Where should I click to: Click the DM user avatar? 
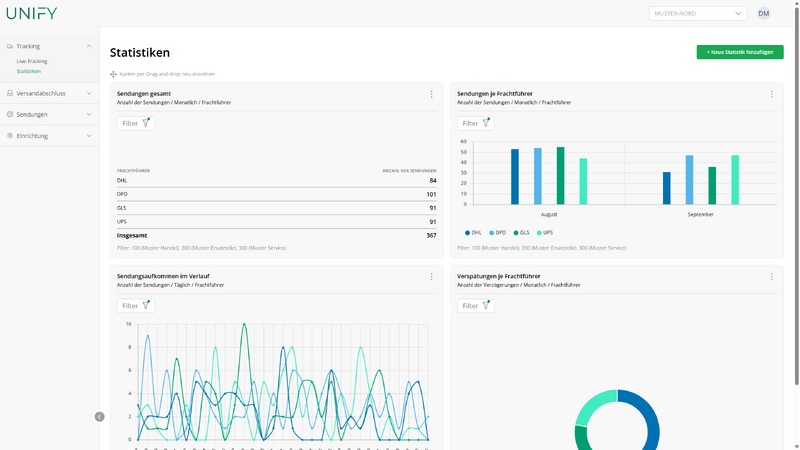point(763,13)
